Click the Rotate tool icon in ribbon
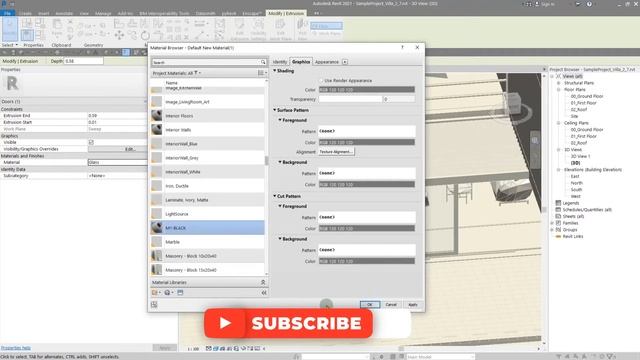Viewport: 640px width, 360px height. coord(145,36)
